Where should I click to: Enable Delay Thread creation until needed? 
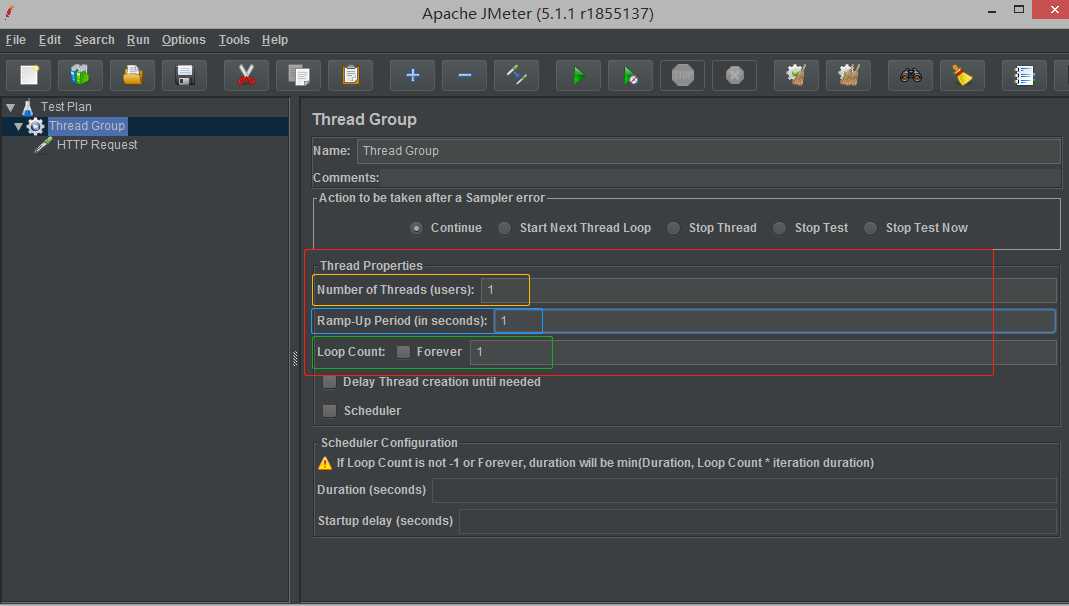click(x=330, y=382)
